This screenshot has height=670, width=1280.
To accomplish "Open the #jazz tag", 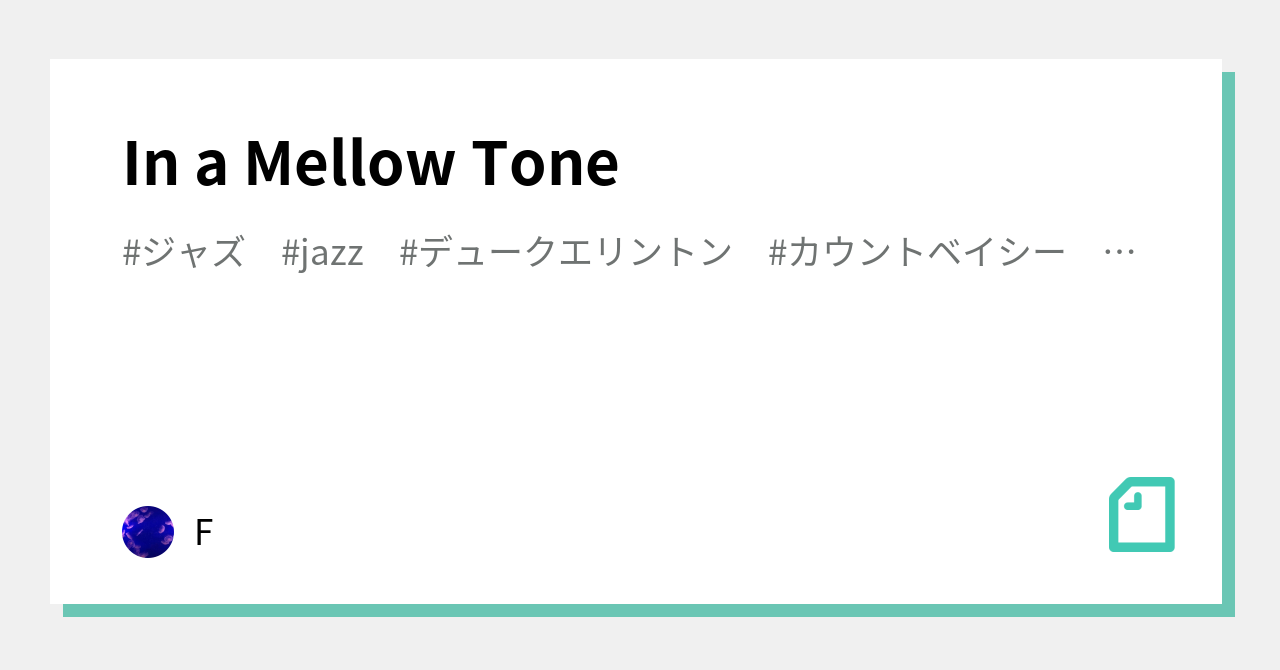I will [324, 252].
